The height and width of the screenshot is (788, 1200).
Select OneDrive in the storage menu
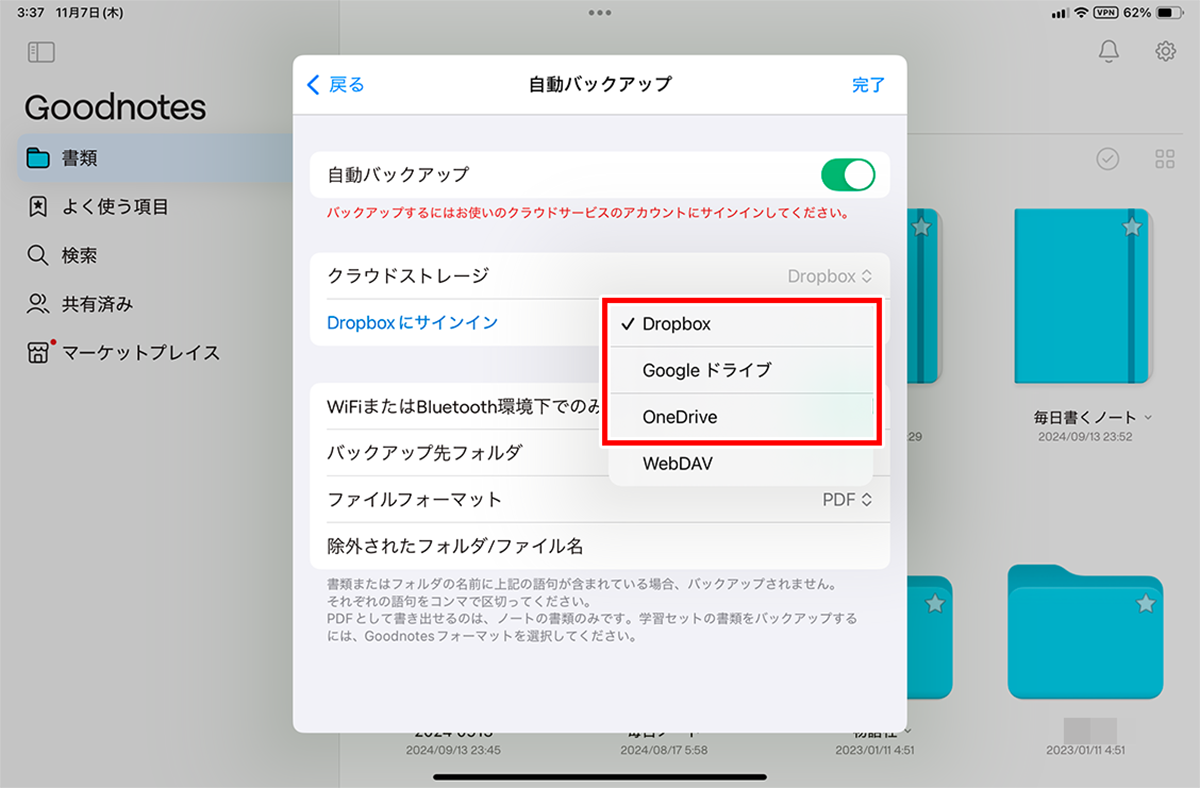[740, 417]
